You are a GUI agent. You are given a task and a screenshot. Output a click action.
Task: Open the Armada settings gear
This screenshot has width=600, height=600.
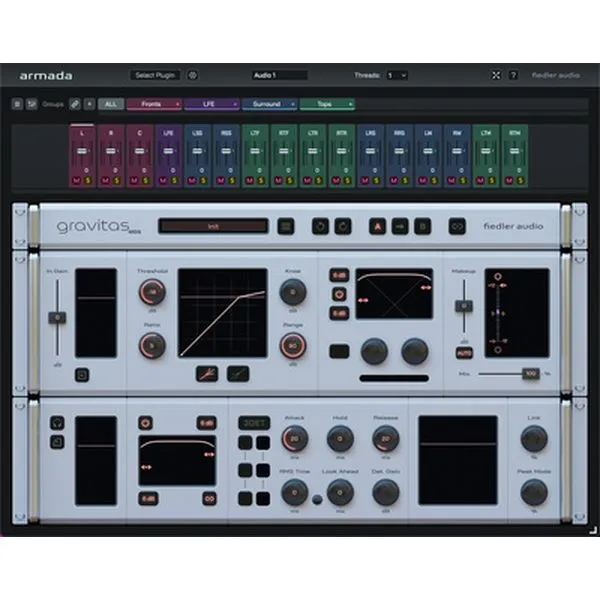[x=192, y=75]
